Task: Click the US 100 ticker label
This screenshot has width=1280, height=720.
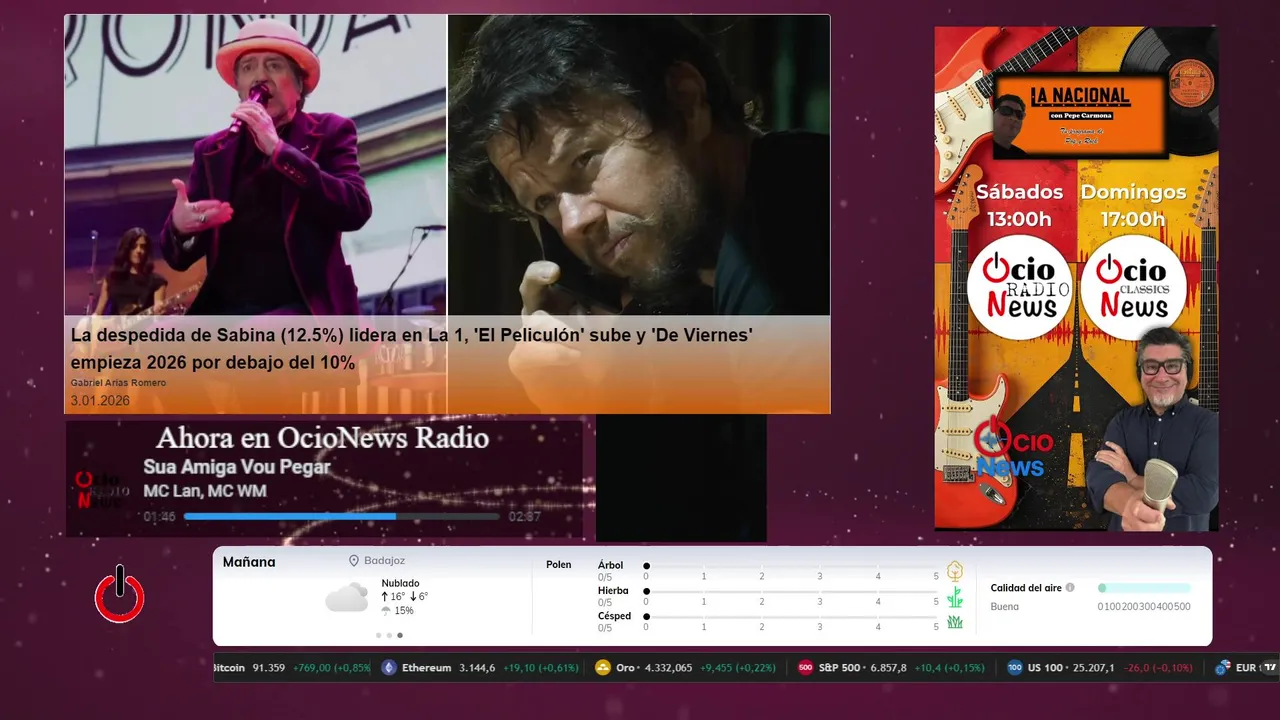Action: [1045, 668]
